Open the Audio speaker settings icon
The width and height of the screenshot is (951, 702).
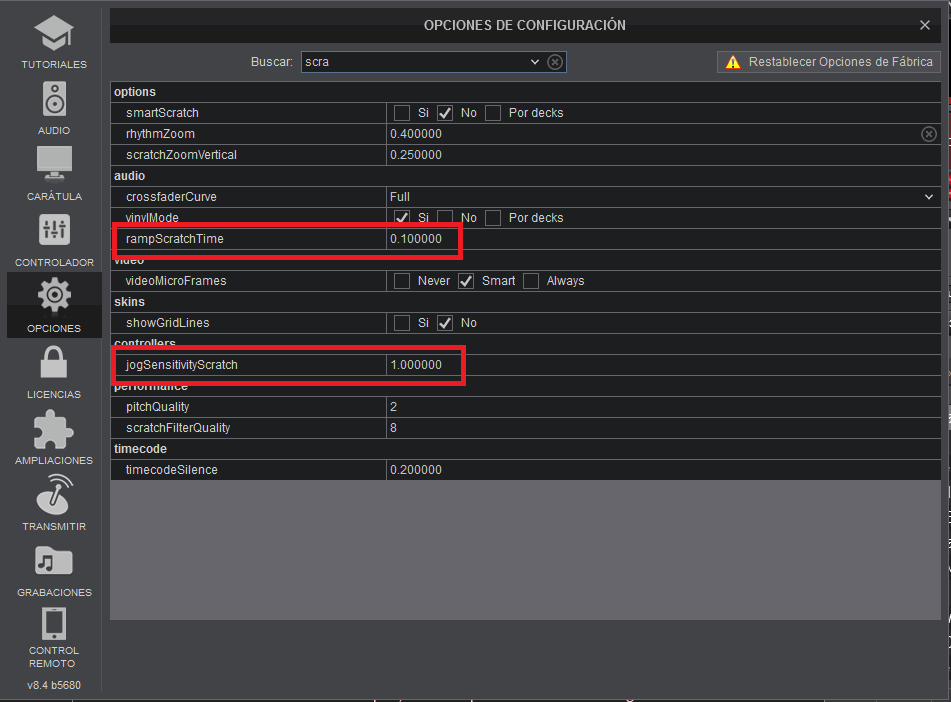[54, 99]
